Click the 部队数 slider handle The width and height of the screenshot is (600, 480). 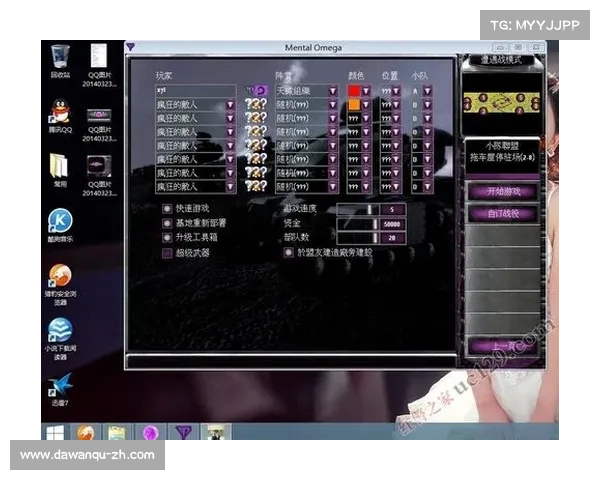point(375,238)
